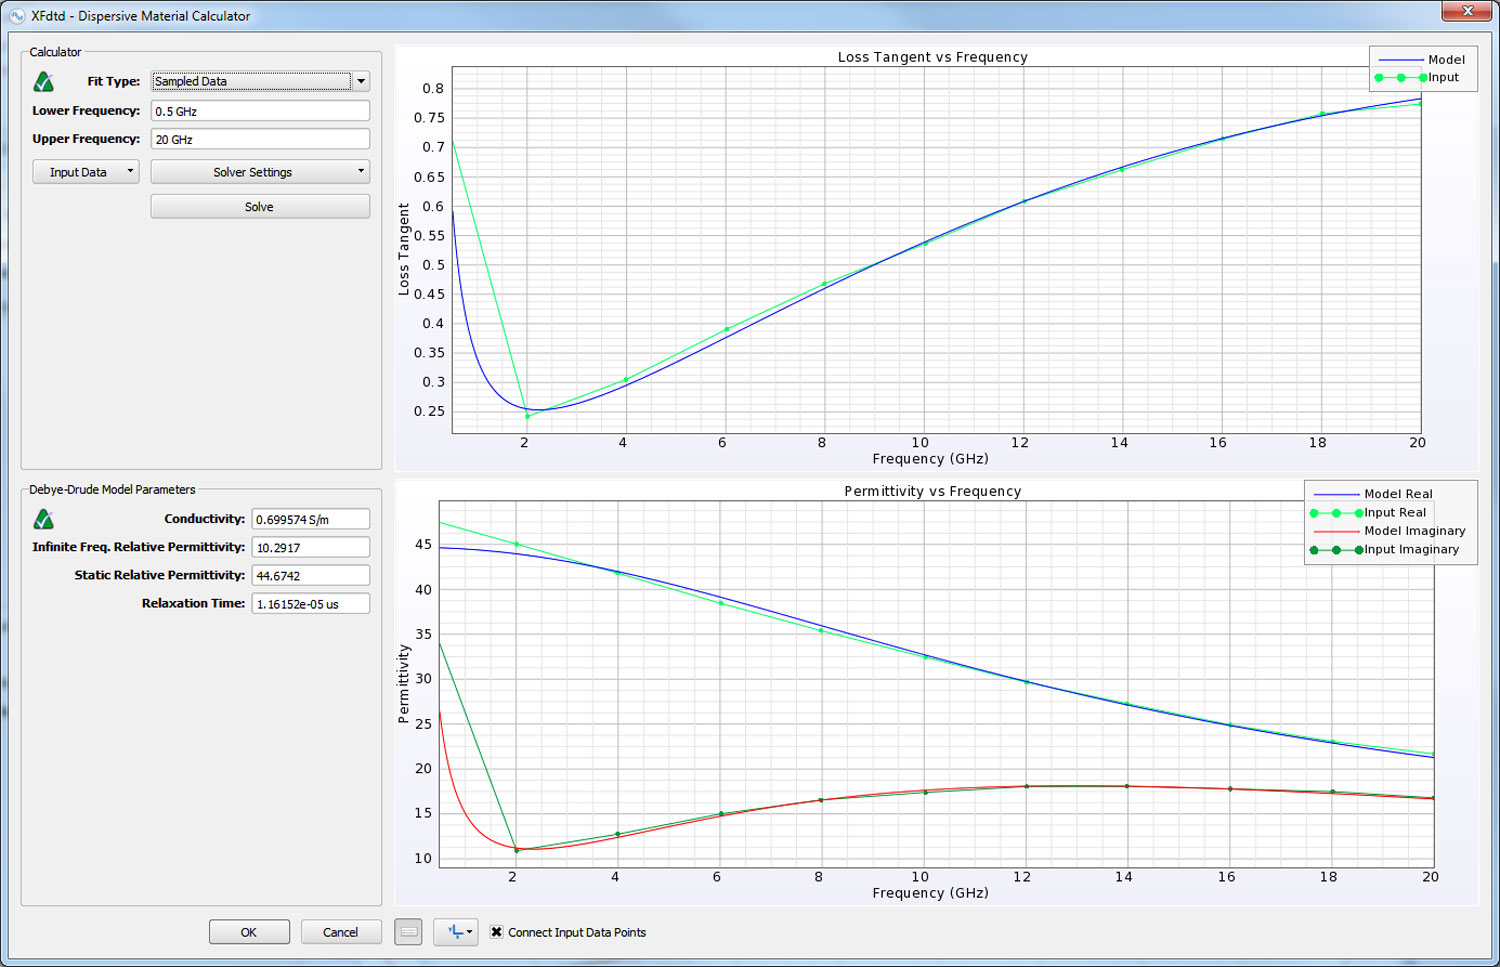Viewport: 1500px width, 967px height.
Task: Click the Debye-Drude Model Parameters group title
Action: pos(112,490)
